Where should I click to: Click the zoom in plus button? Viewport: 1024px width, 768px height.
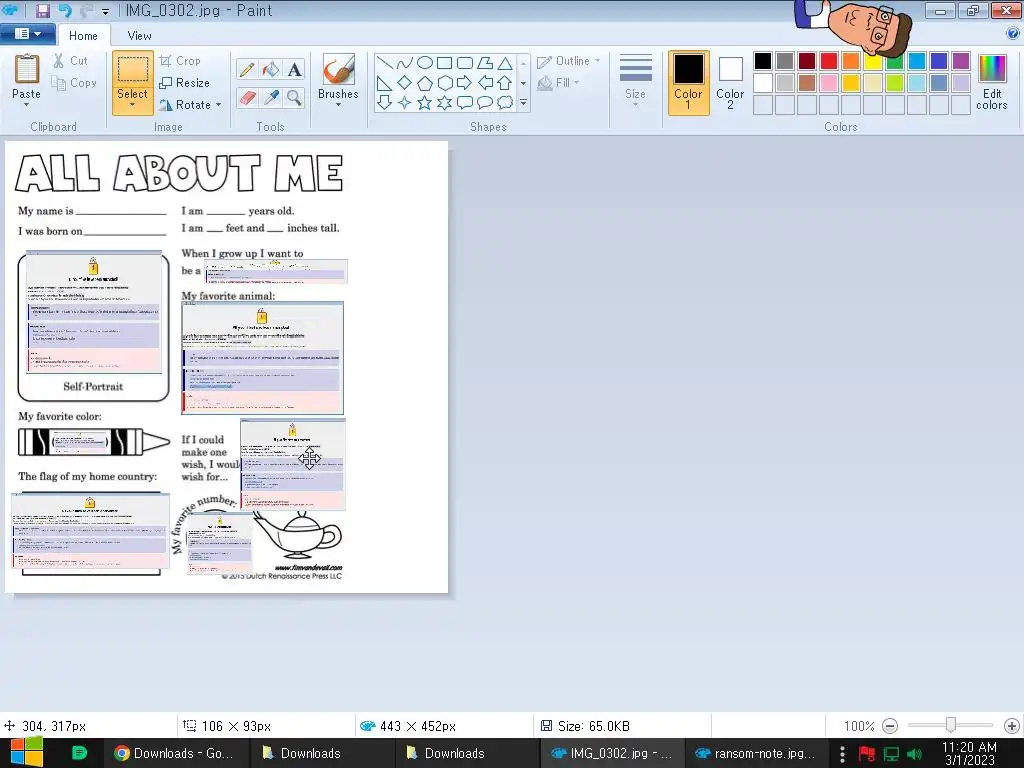1012,726
